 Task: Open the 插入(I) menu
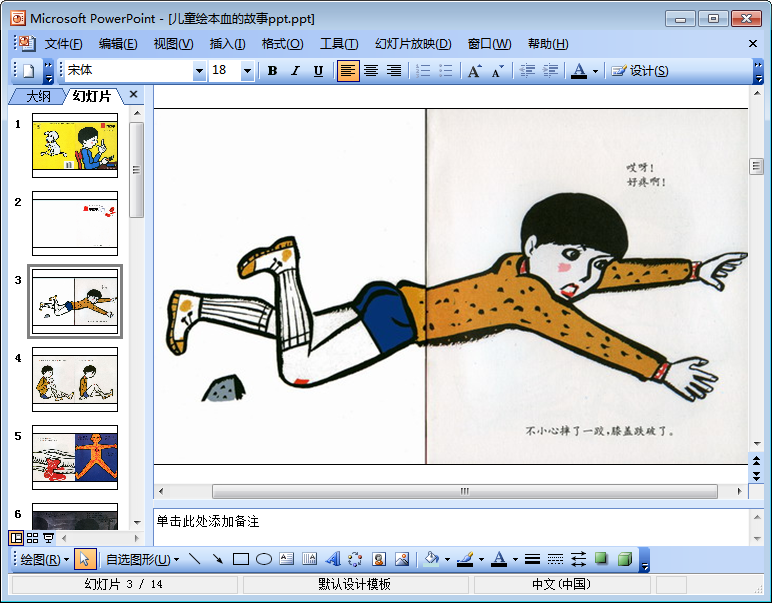tap(227, 44)
